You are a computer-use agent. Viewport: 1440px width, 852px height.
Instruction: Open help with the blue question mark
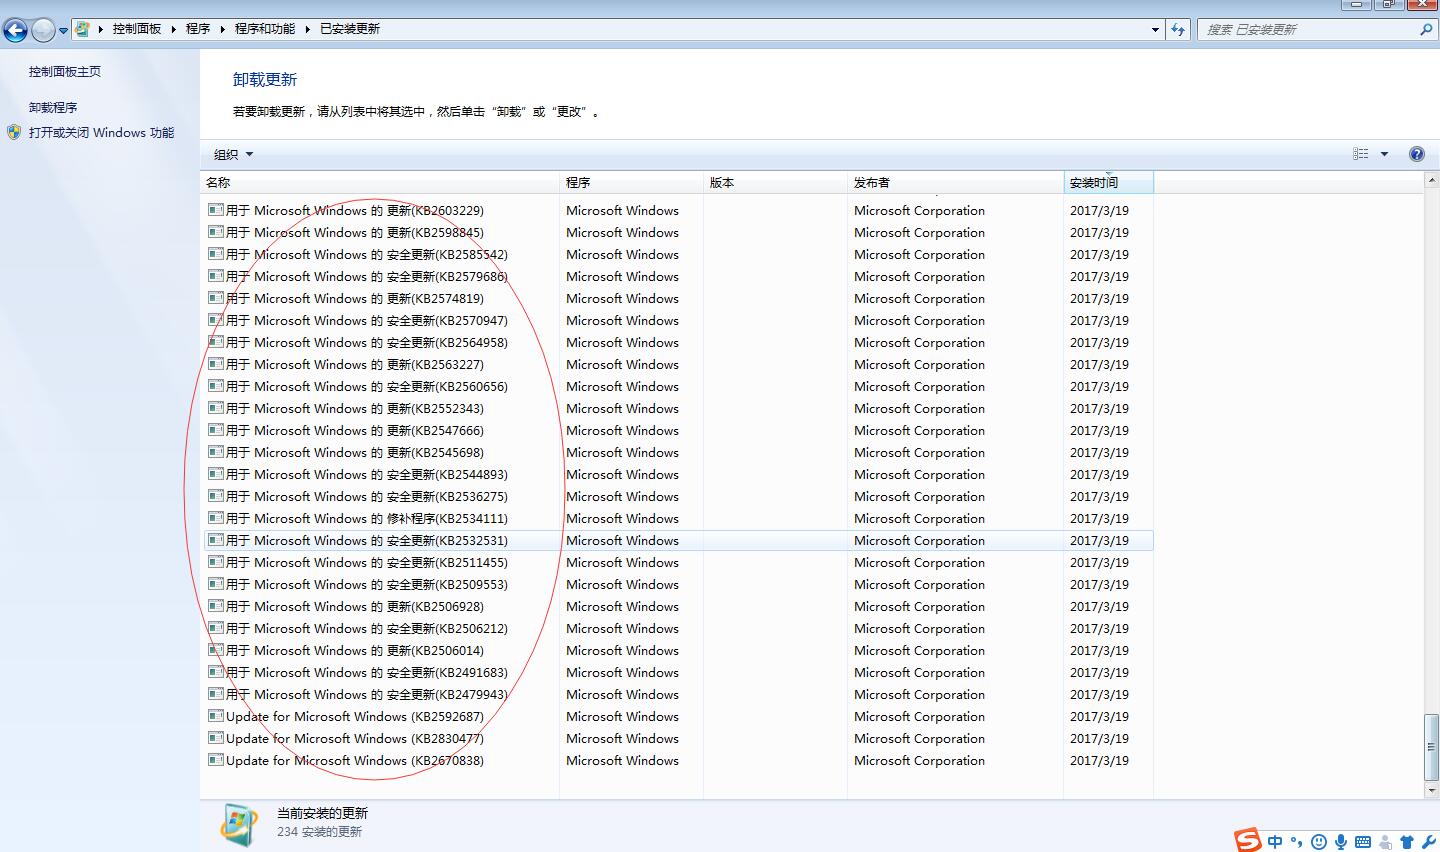1416,154
